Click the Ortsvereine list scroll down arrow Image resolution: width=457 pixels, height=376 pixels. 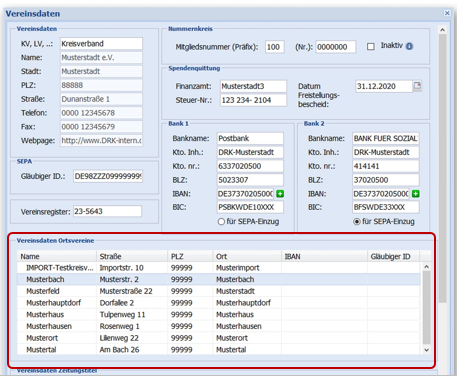coord(426,350)
